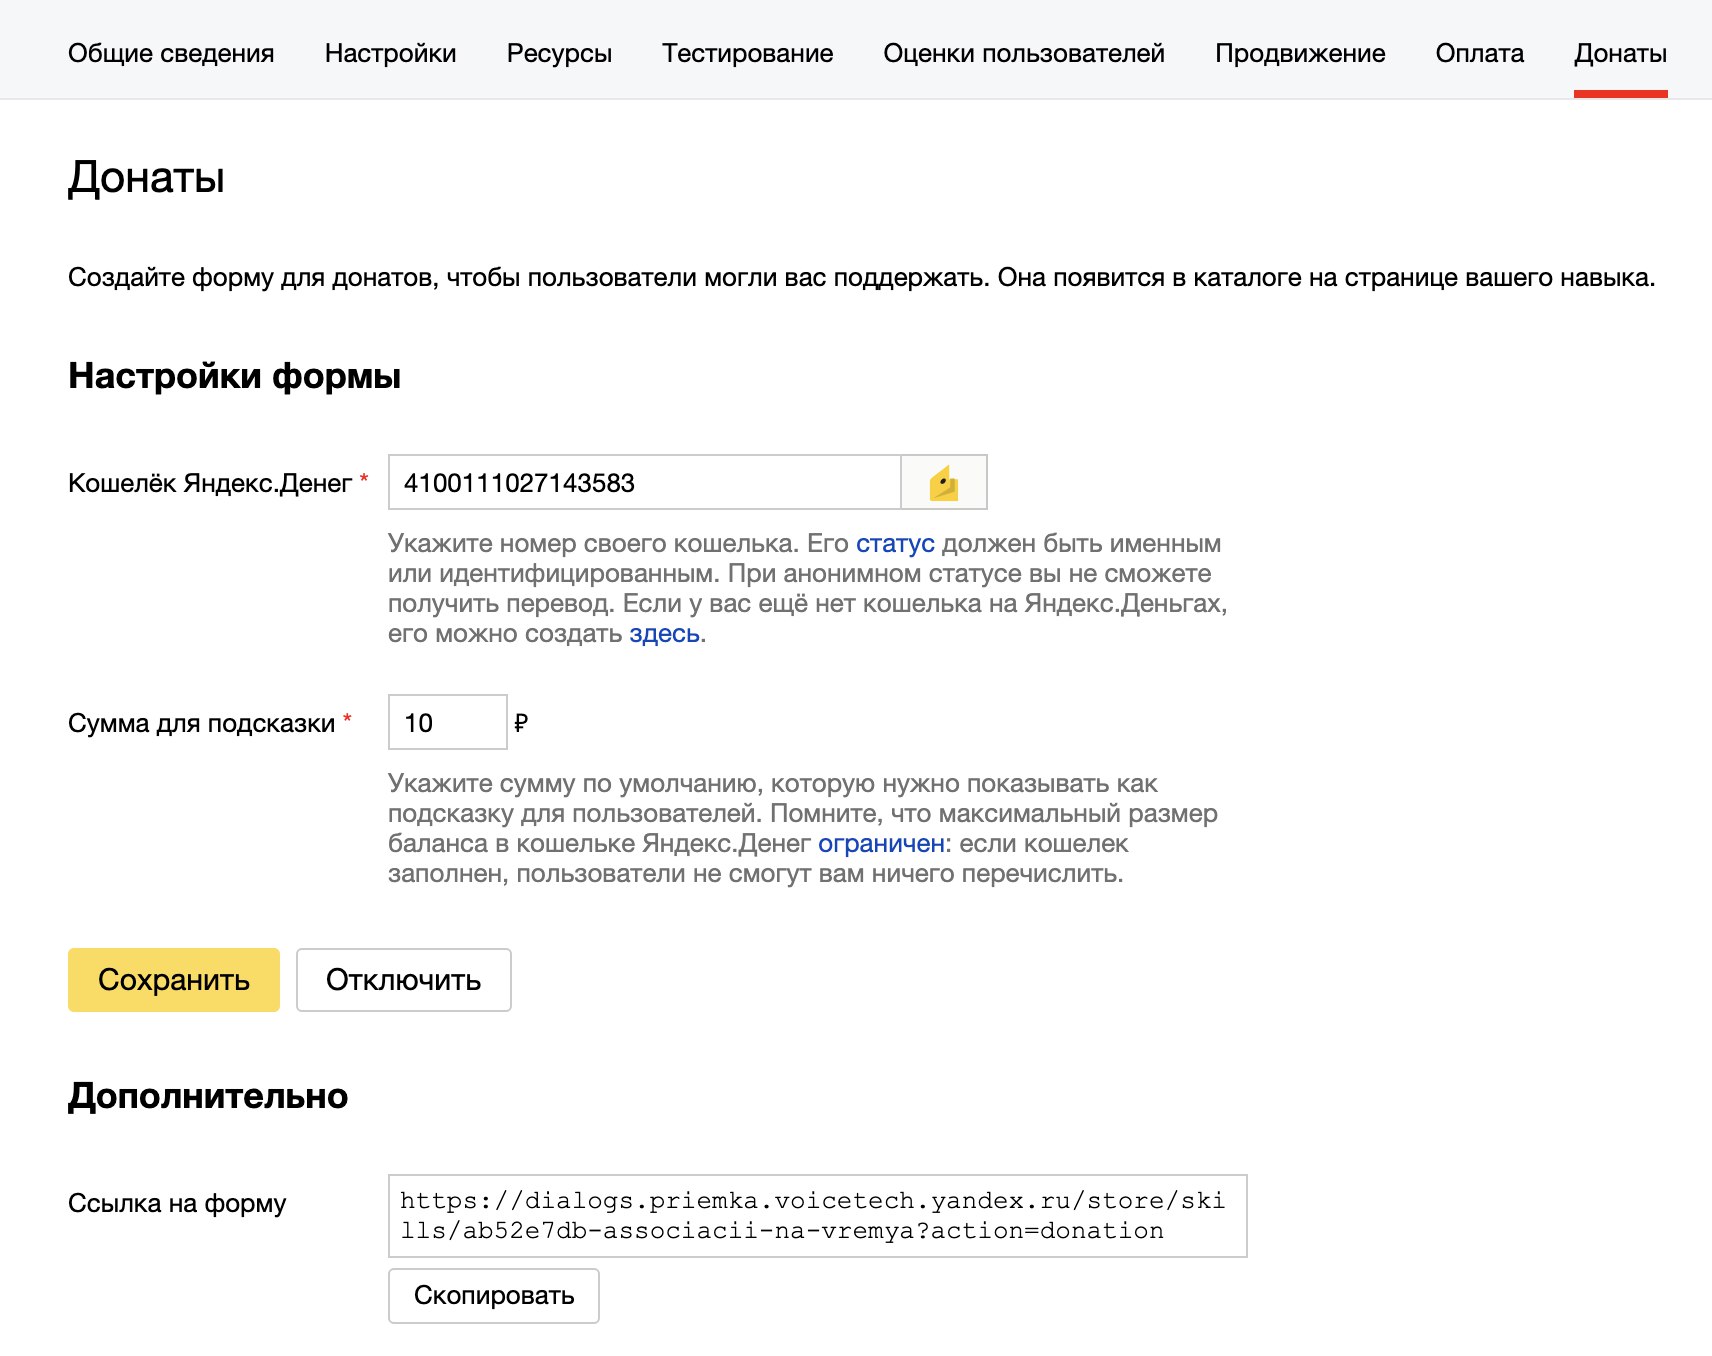Open the здесь link to create wallet
Screen dimensions: 1712x1356
(x=664, y=634)
